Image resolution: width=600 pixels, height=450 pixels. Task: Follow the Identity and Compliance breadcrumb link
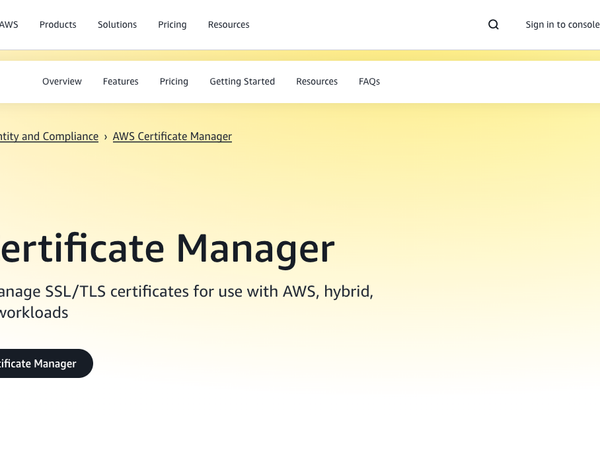click(x=49, y=136)
